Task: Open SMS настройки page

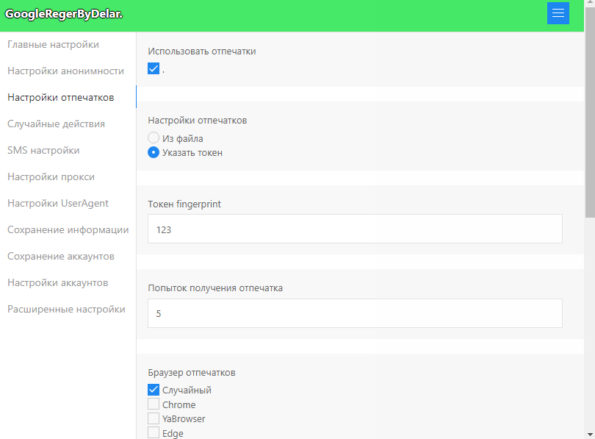Action: tap(44, 150)
